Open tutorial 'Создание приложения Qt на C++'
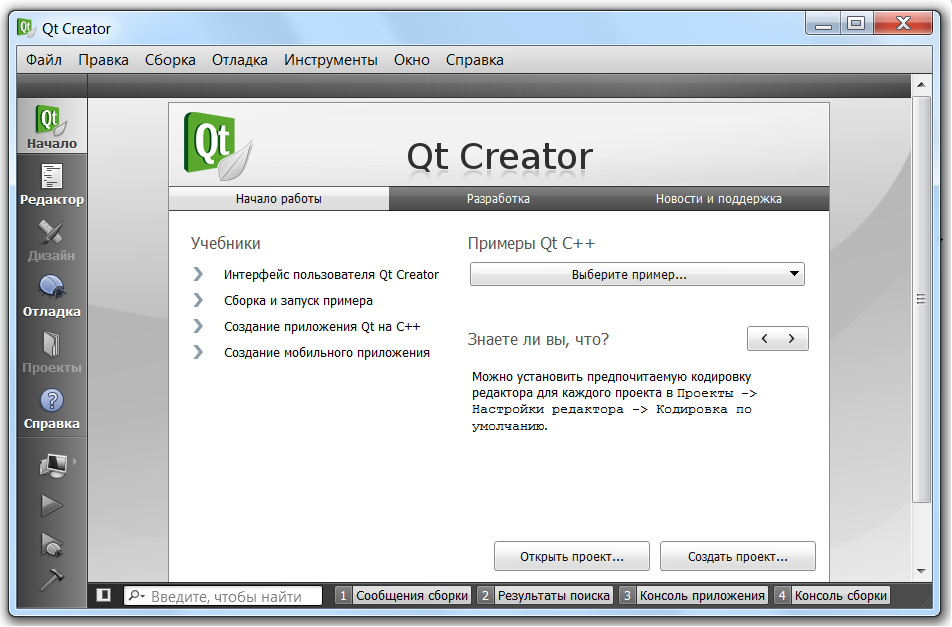Image resolution: width=952 pixels, height=627 pixels. click(322, 327)
